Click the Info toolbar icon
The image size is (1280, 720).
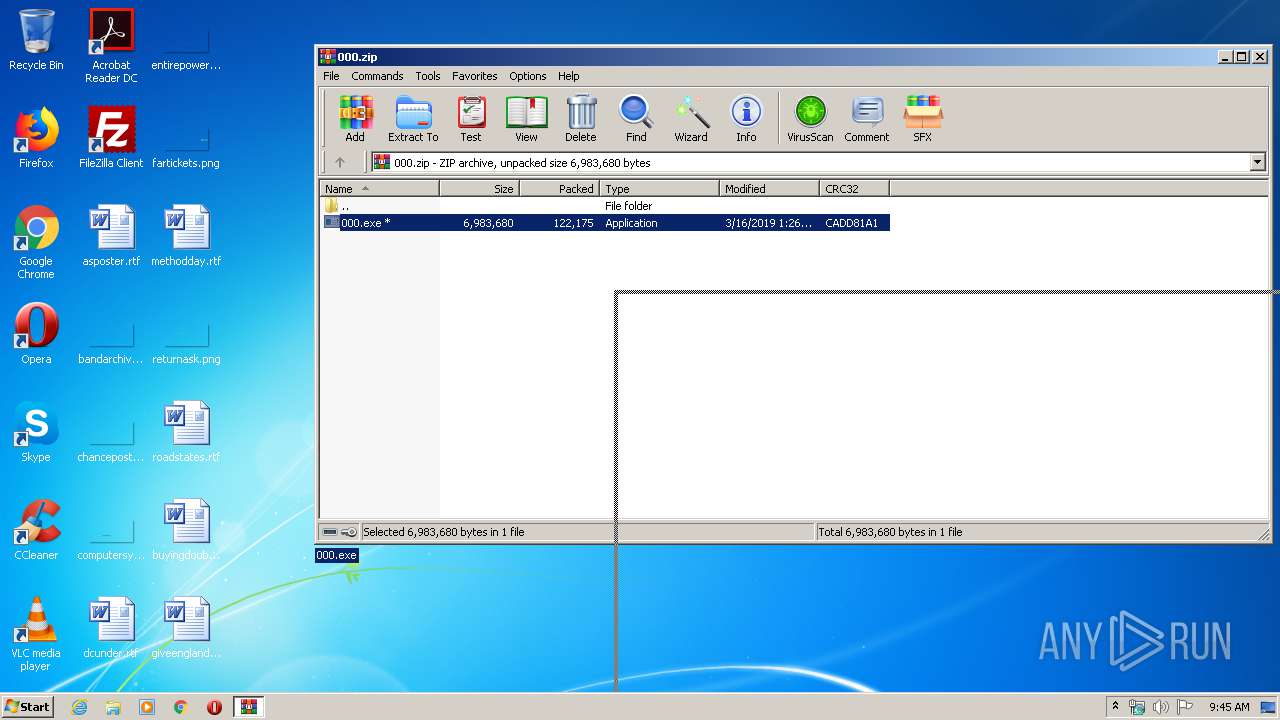pos(746,119)
